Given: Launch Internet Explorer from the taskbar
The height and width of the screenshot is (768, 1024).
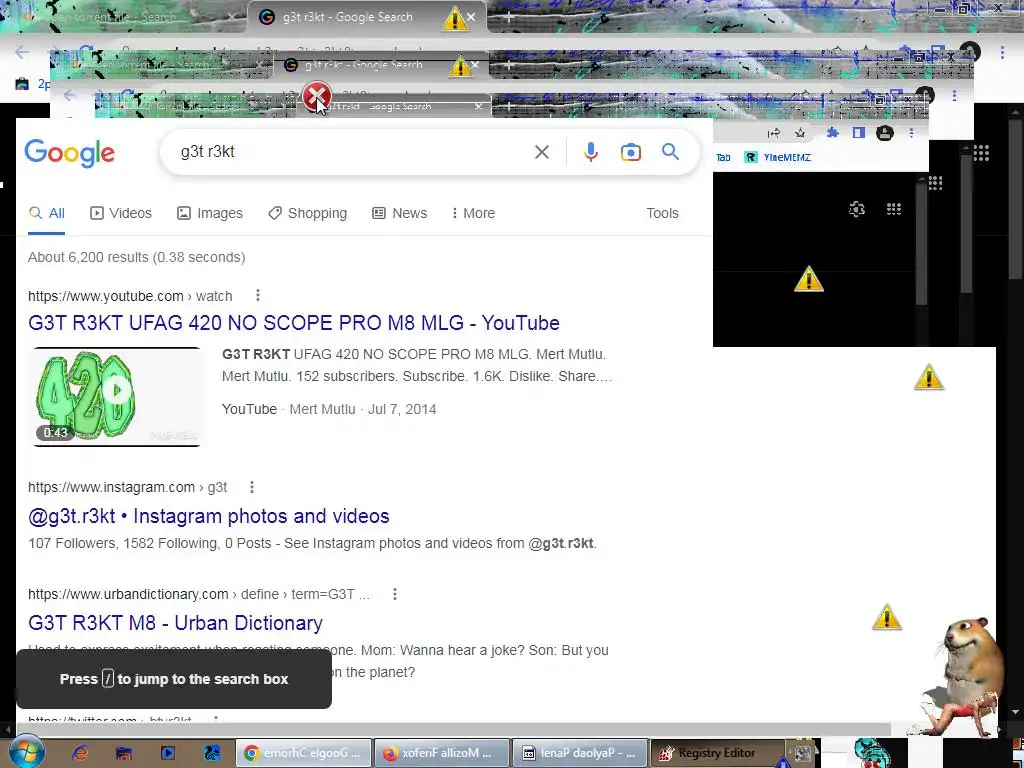Looking at the screenshot, I should (80, 753).
